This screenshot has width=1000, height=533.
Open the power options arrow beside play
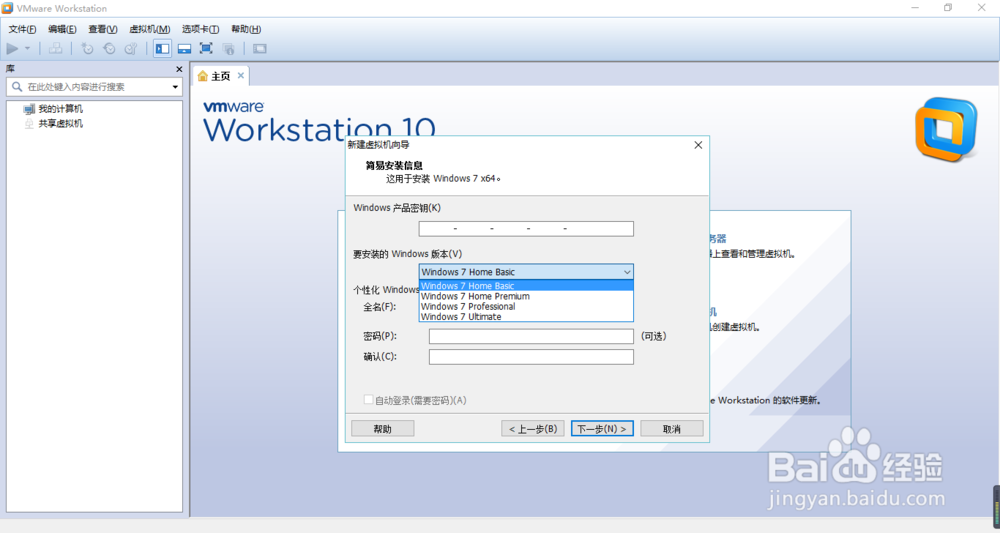pos(27,48)
